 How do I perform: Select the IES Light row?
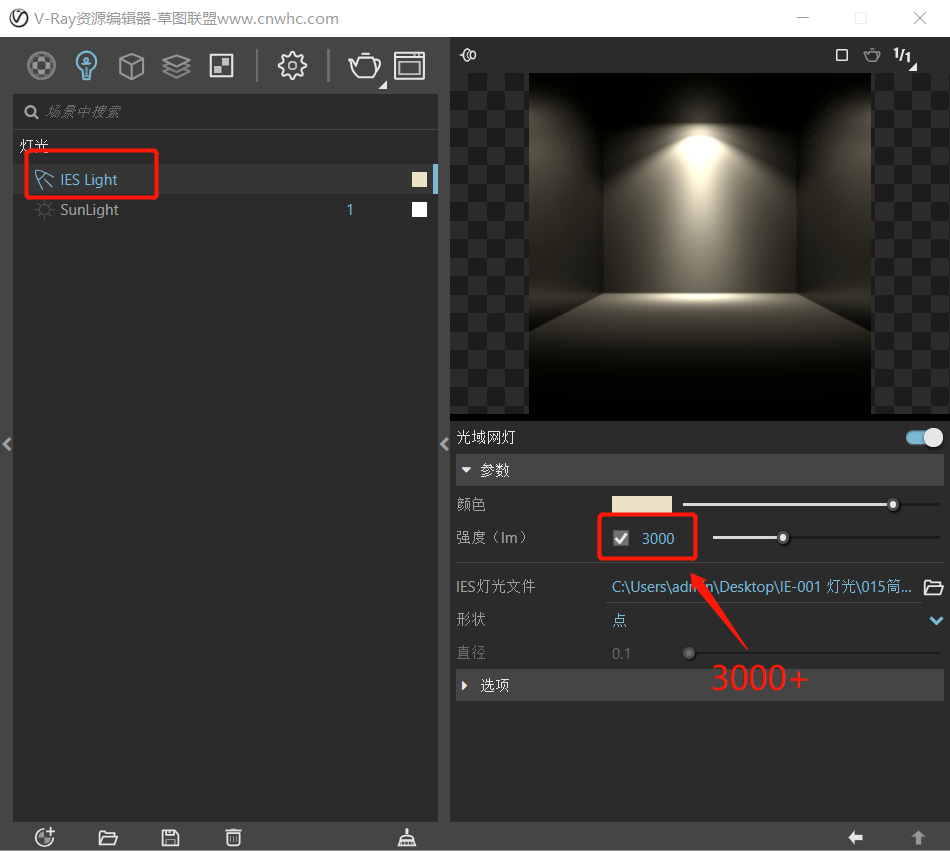click(225, 179)
